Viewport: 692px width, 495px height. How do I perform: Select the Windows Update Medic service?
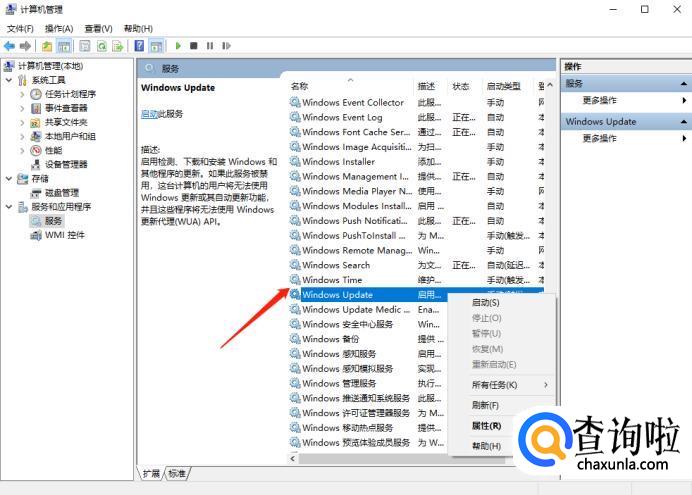[x=356, y=310]
